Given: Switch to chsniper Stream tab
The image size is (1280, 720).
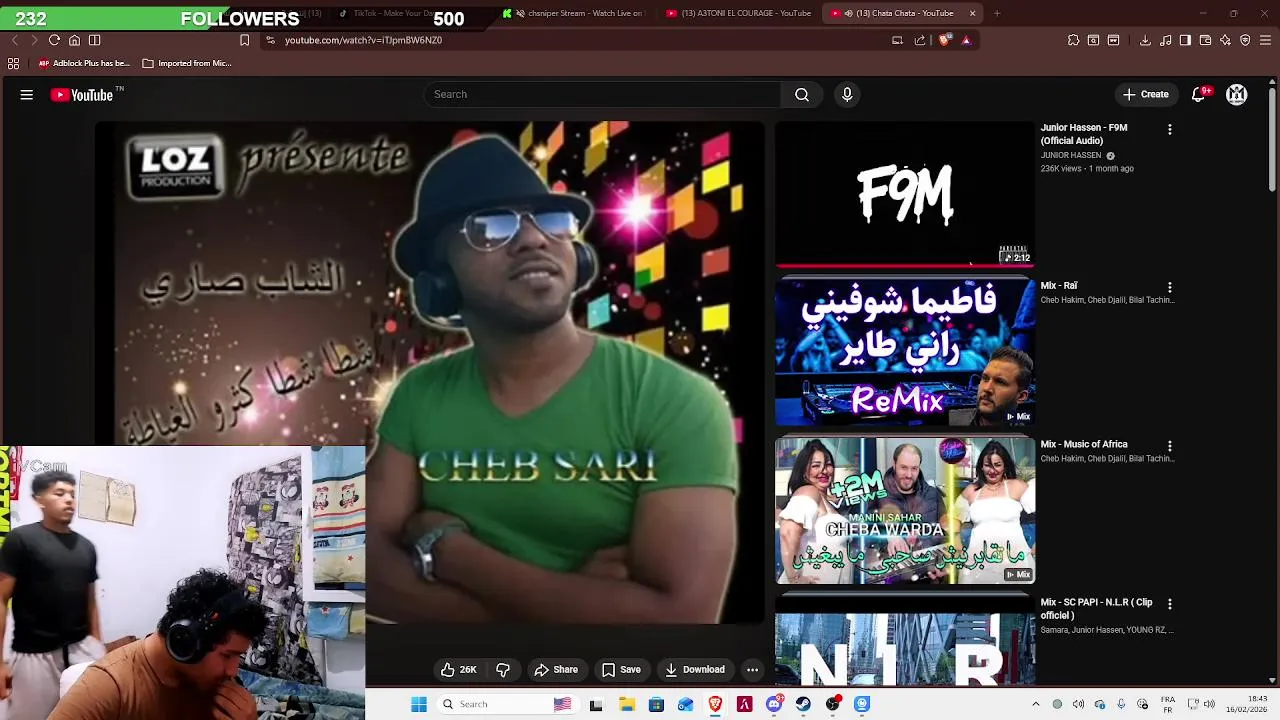Looking at the screenshot, I should pos(573,13).
